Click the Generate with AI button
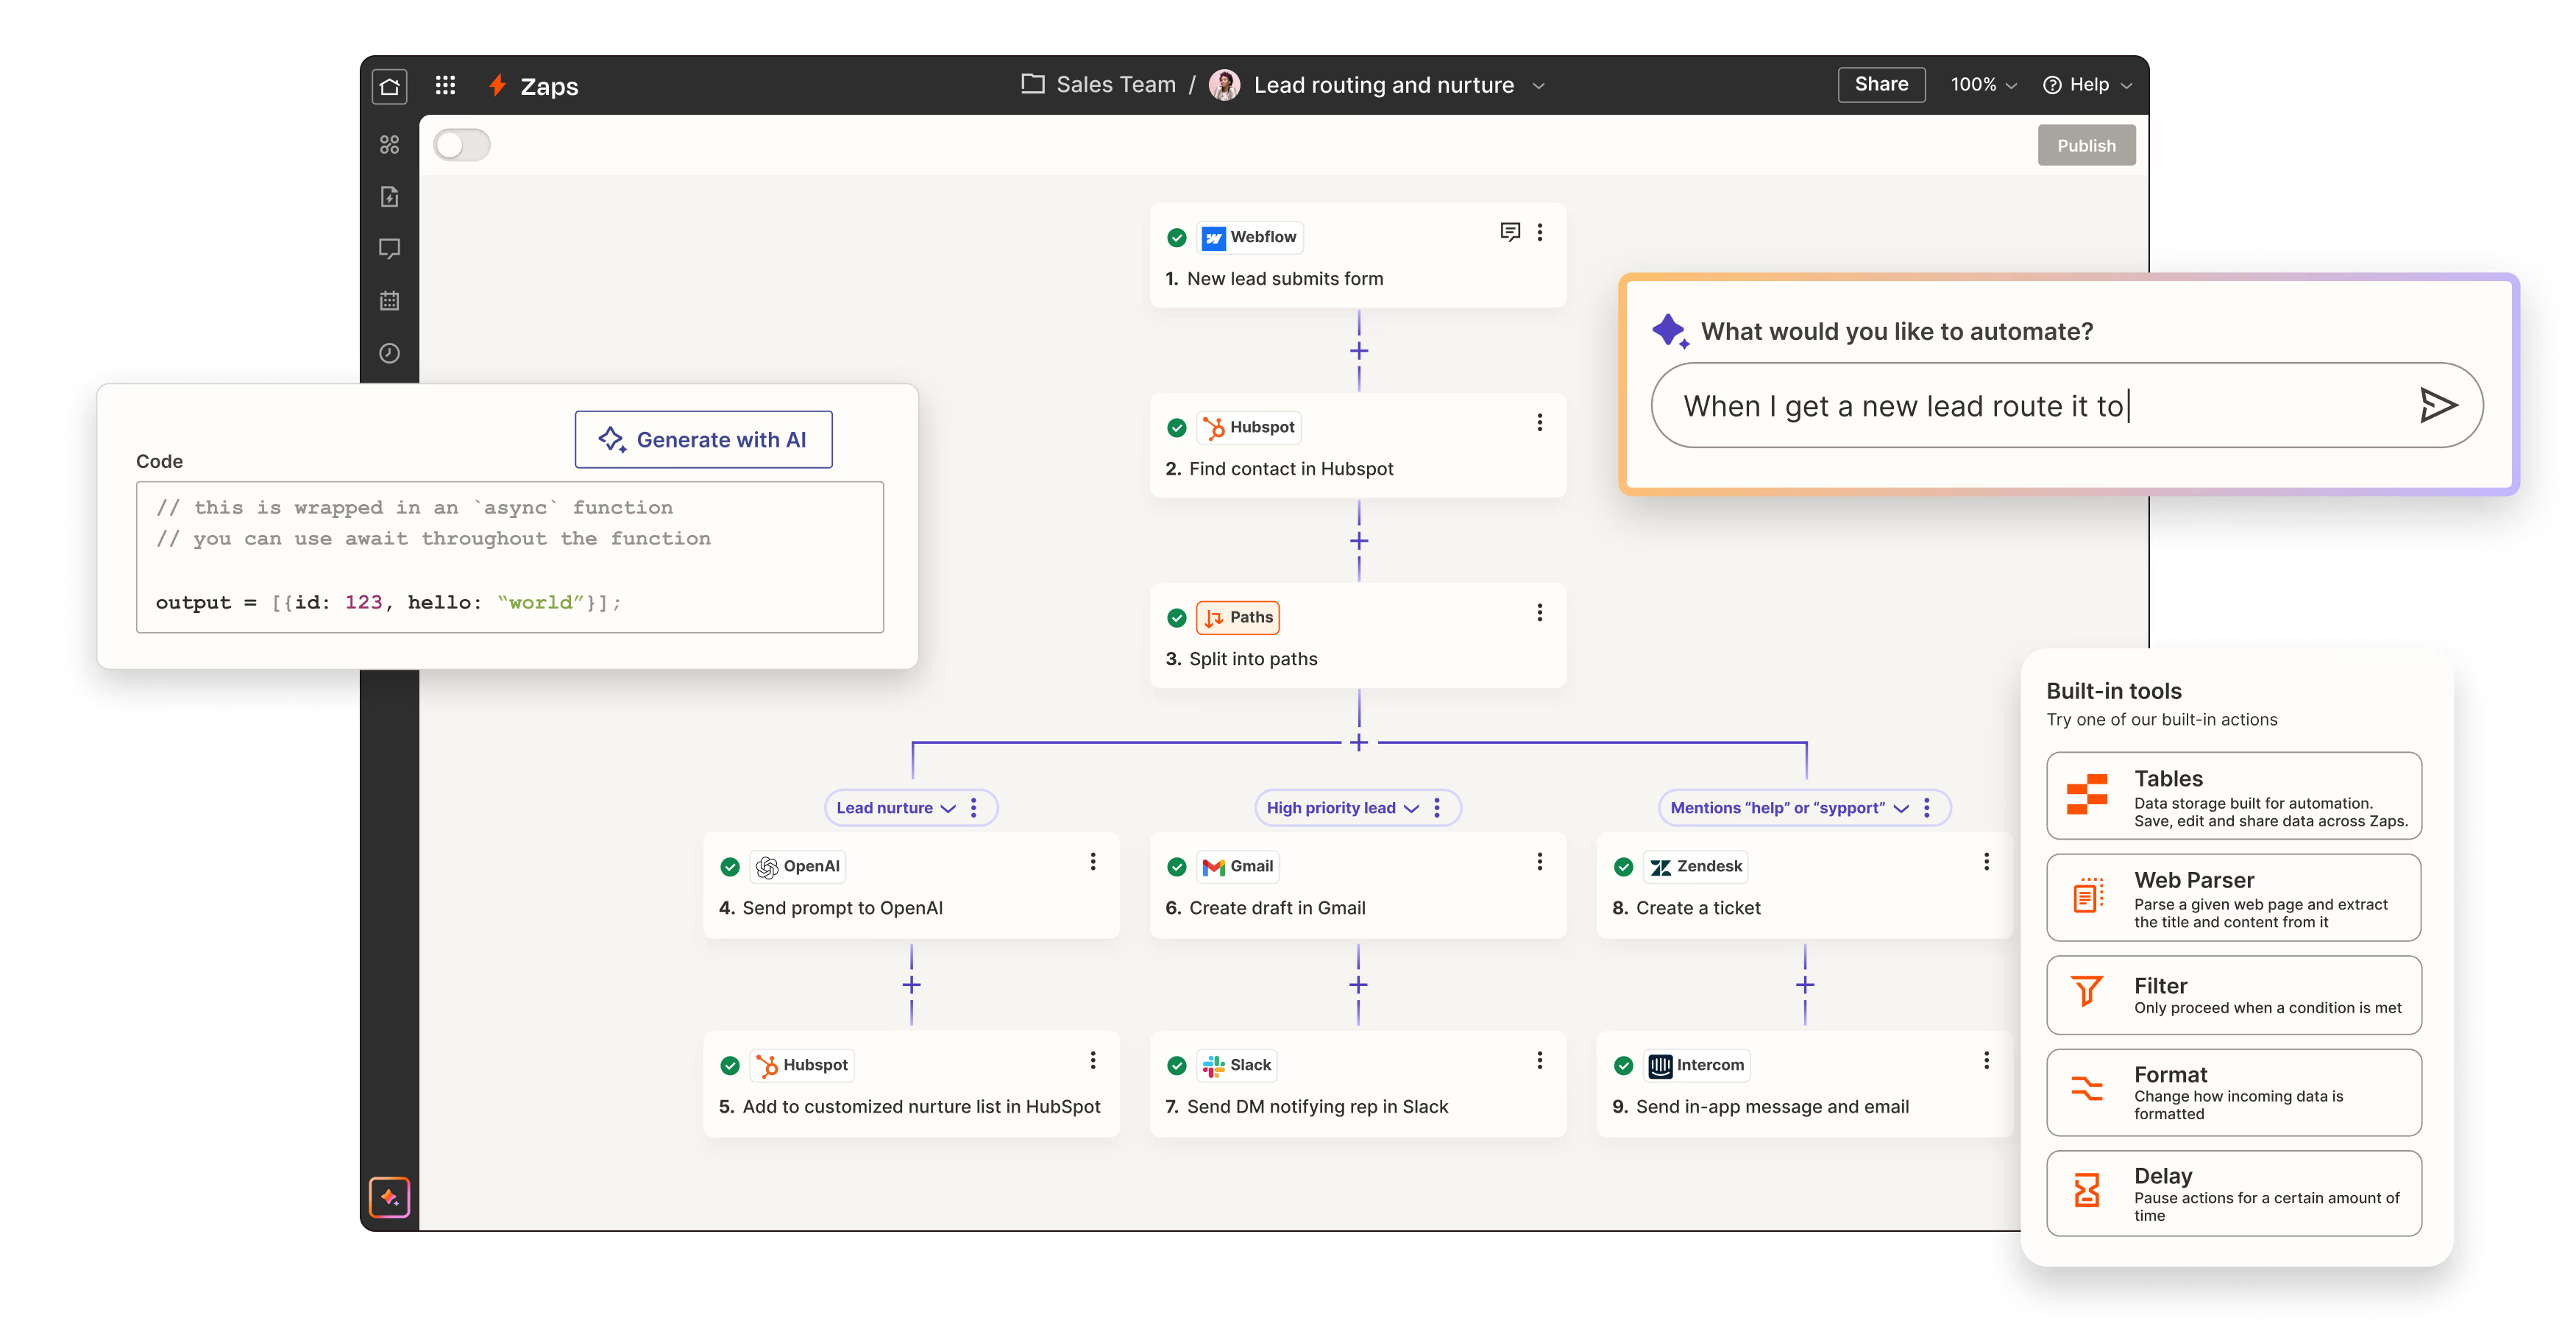Screen dimensions: 2576x1340 (702, 438)
